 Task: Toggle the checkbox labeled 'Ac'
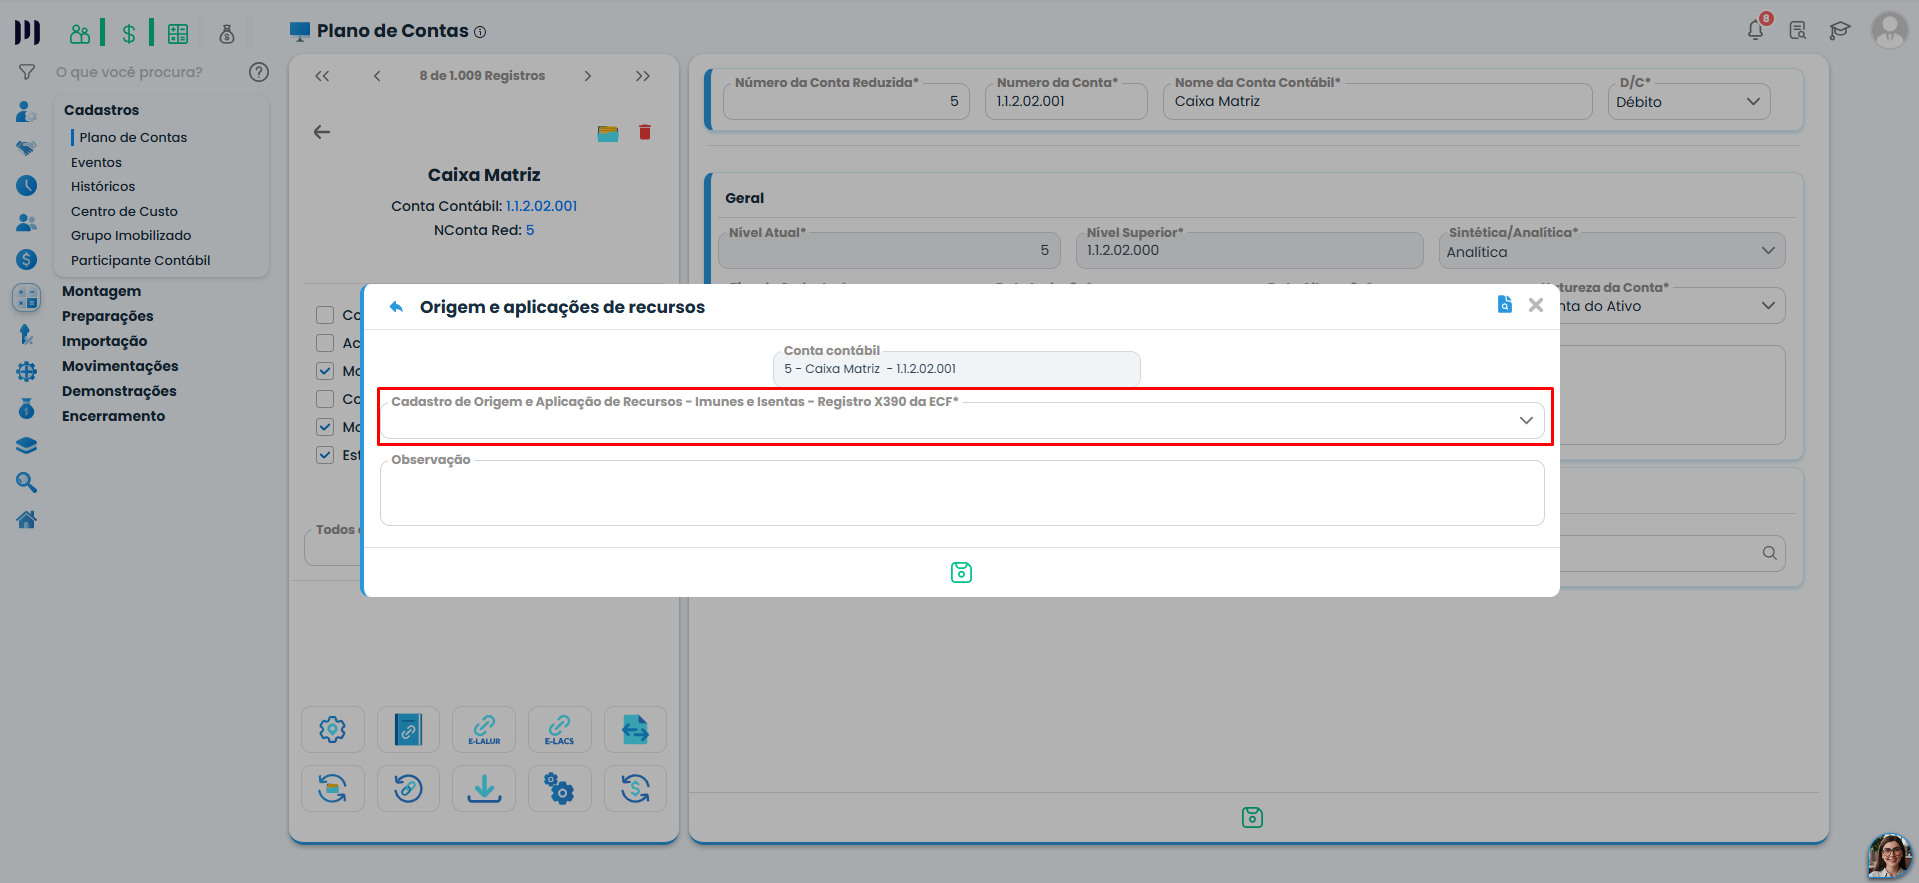(x=325, y=343)
